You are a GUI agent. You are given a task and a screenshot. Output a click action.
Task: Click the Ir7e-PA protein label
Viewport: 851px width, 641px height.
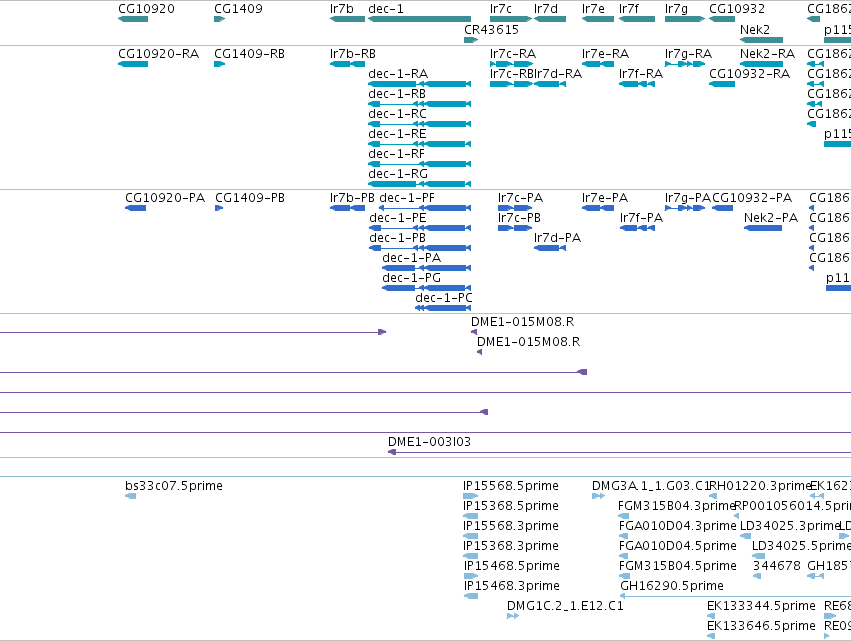pos(605,198)
